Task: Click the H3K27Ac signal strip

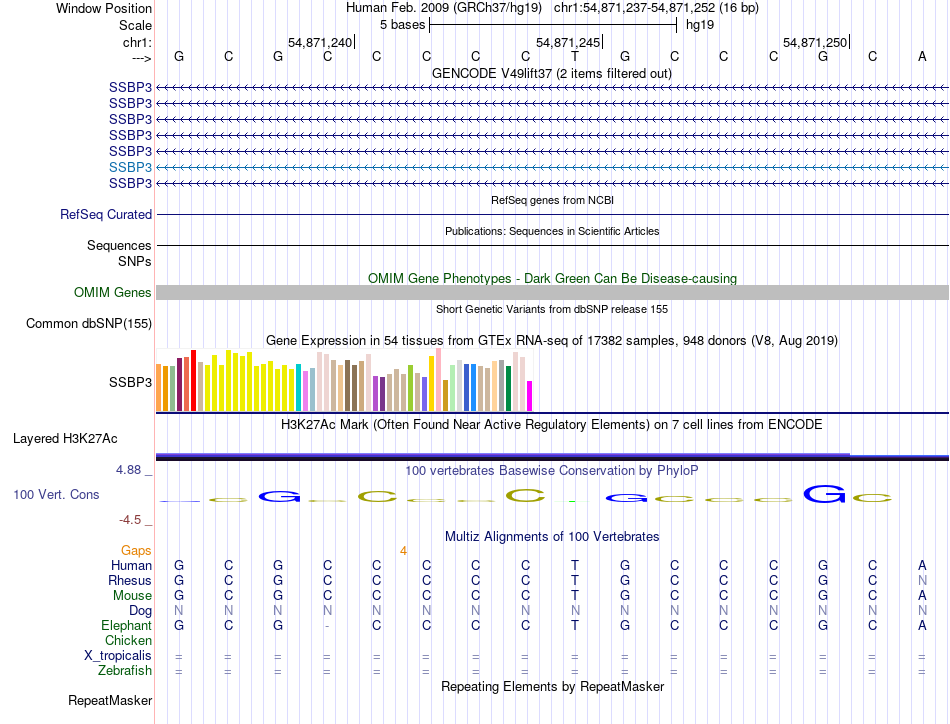Action: pos(552,456)
